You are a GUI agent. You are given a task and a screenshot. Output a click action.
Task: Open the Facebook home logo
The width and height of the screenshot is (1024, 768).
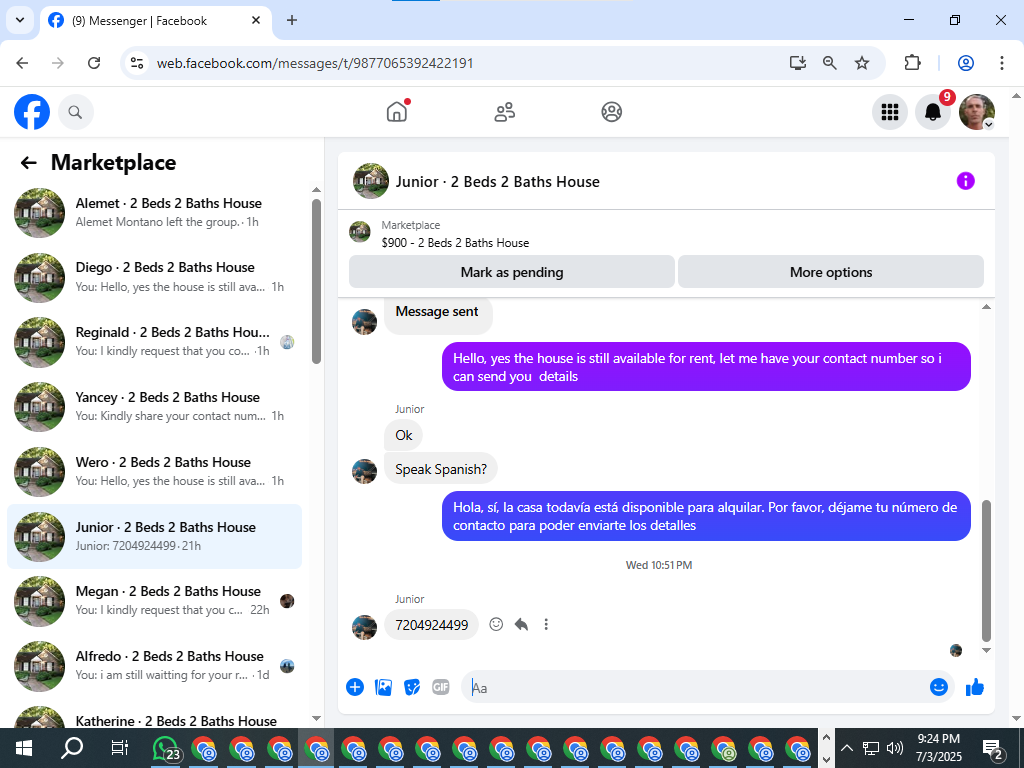click(x=32, y=112)
